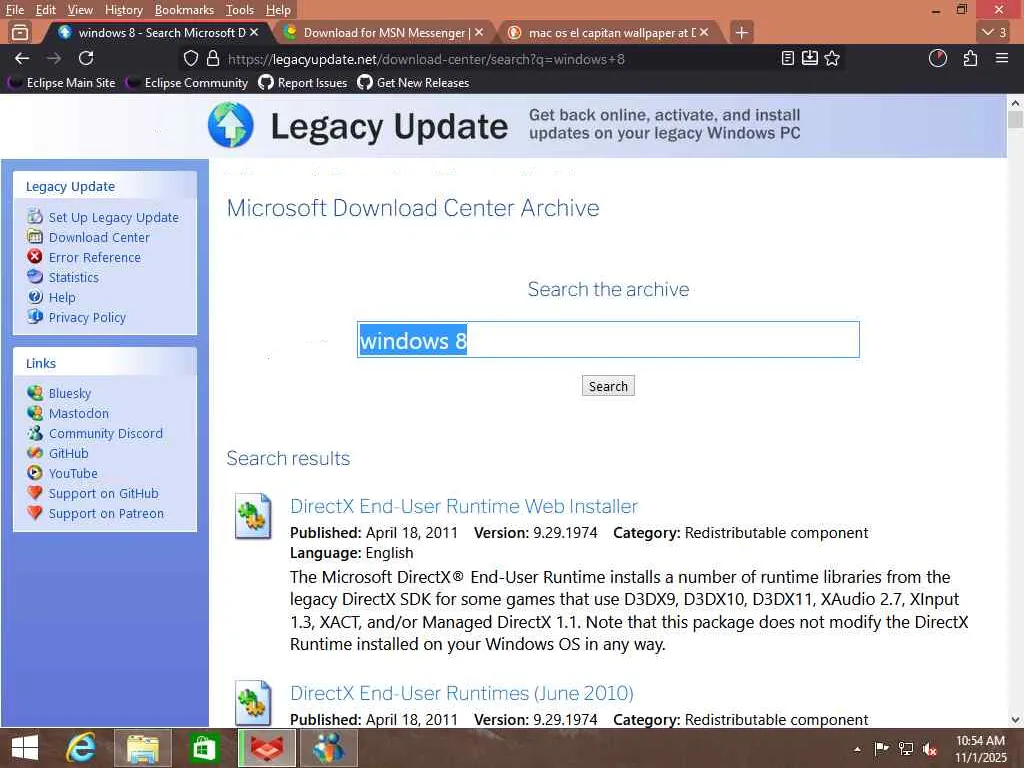Open Statistics sidebar link
This screenshot has width=1024, height=768.
tap(74, 278)
